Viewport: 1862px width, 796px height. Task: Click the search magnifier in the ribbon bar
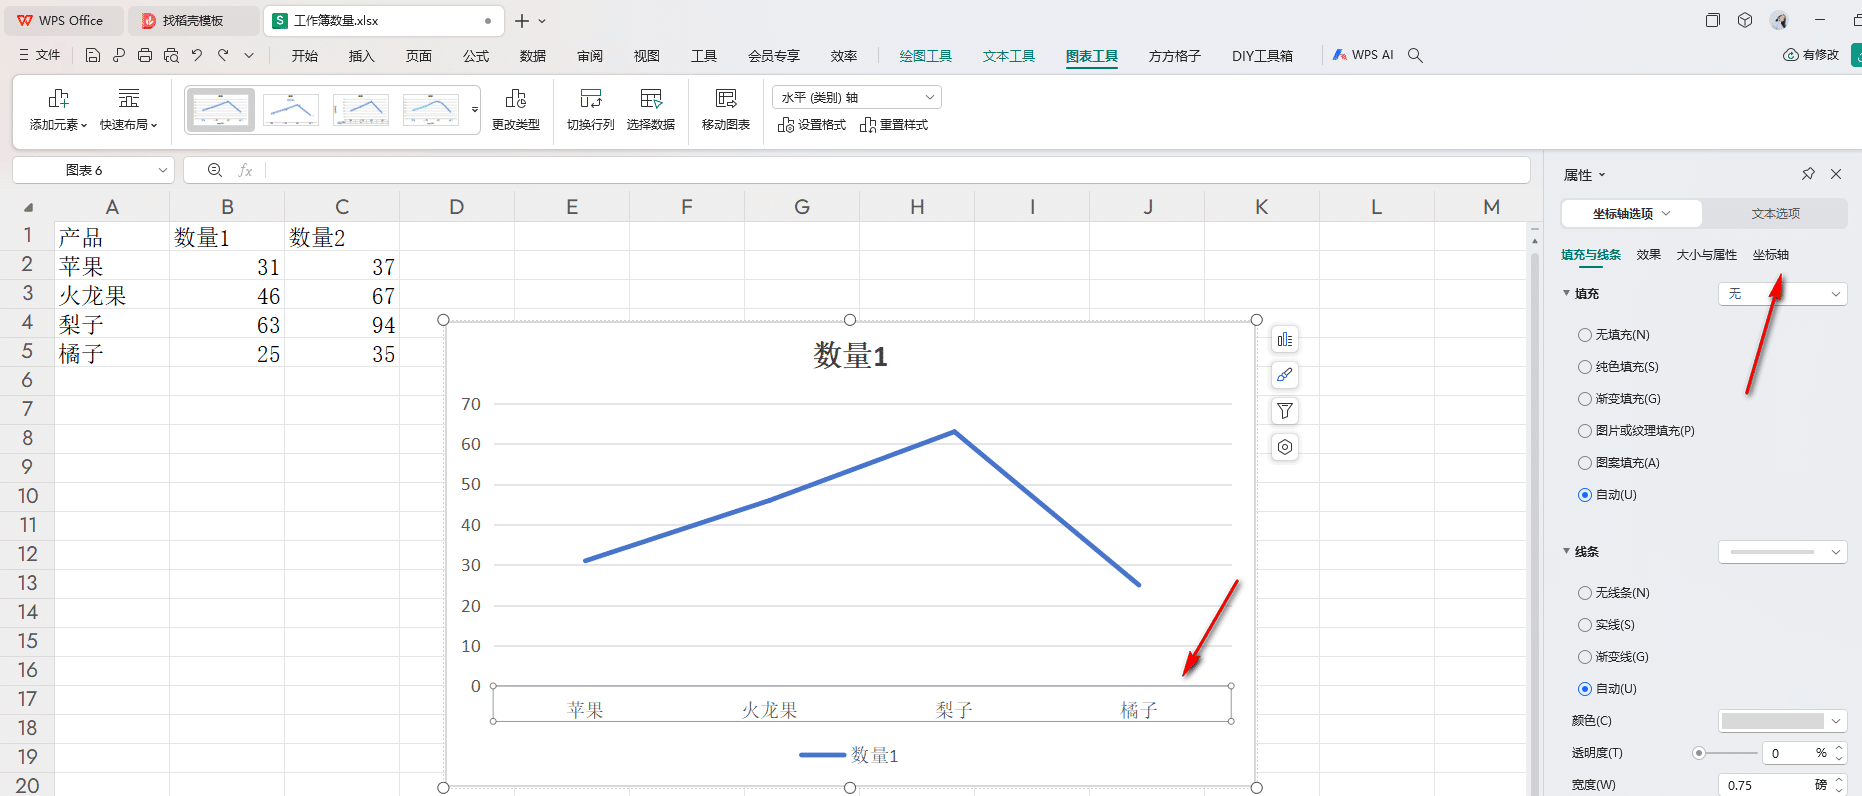[x=1415, y=56]
